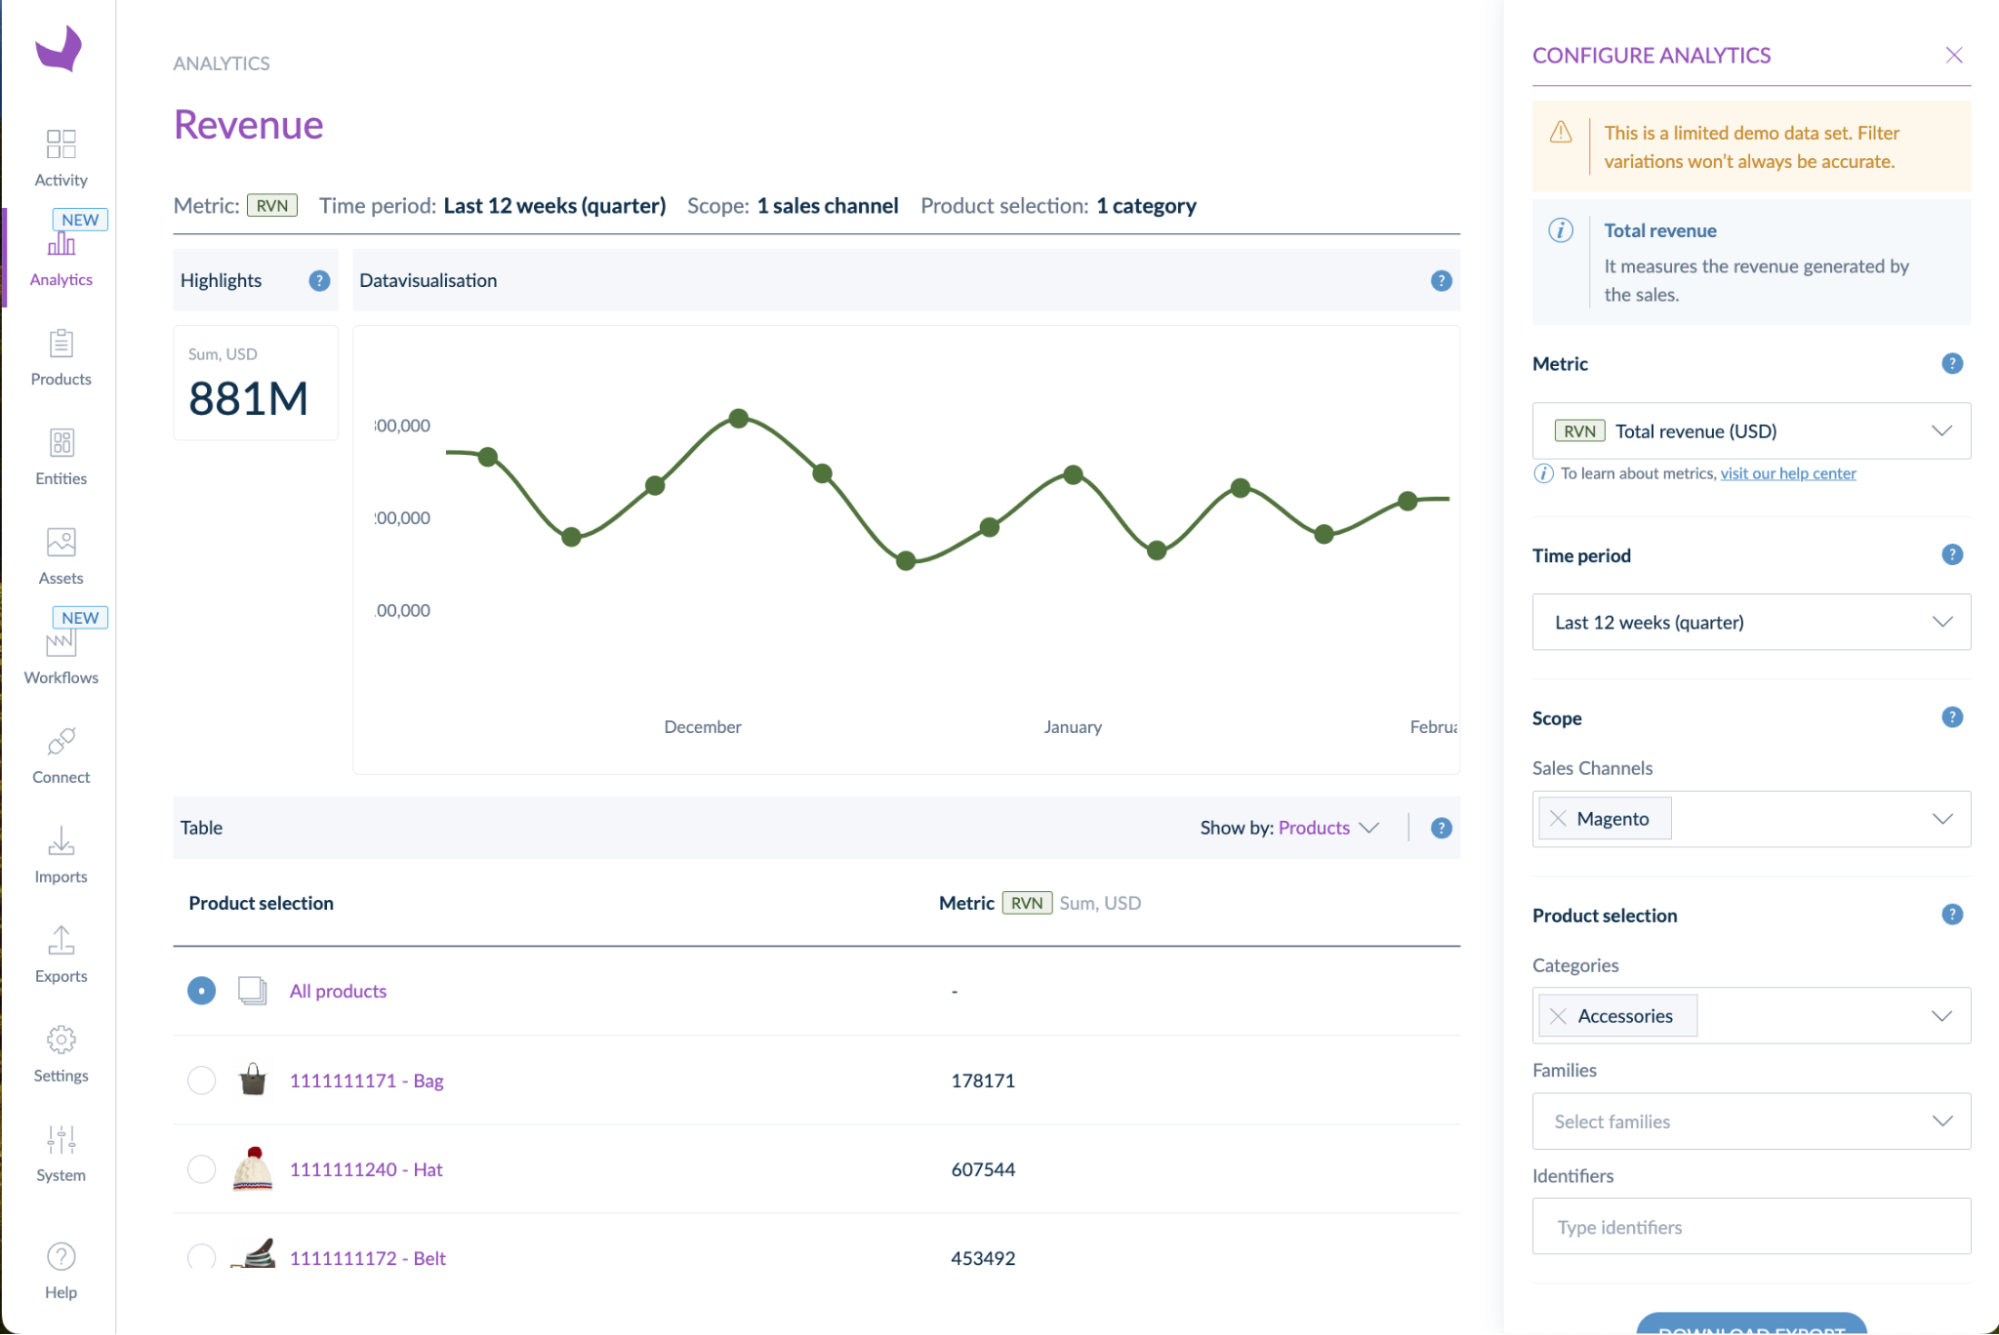Select the Hat product row radio button
Screen dimensions: 1999x1335
pos(201,1169)
